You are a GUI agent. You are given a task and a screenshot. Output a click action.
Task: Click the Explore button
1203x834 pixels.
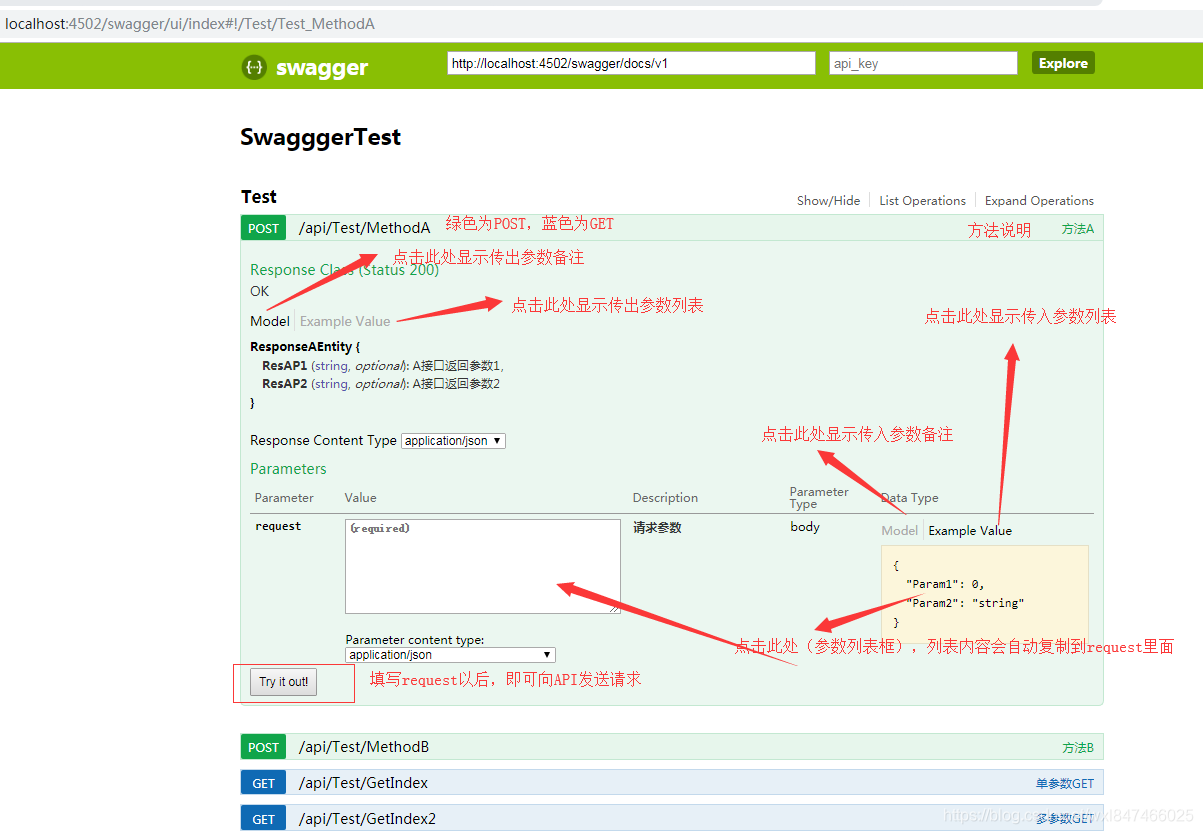click(x=1063, y=63)
